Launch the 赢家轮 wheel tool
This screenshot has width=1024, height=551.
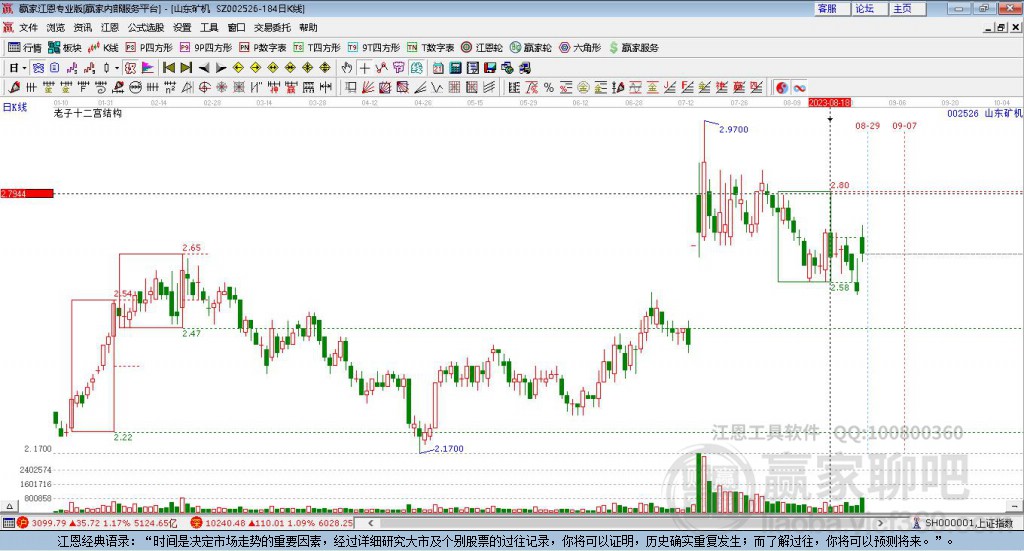tap(531, 48)
